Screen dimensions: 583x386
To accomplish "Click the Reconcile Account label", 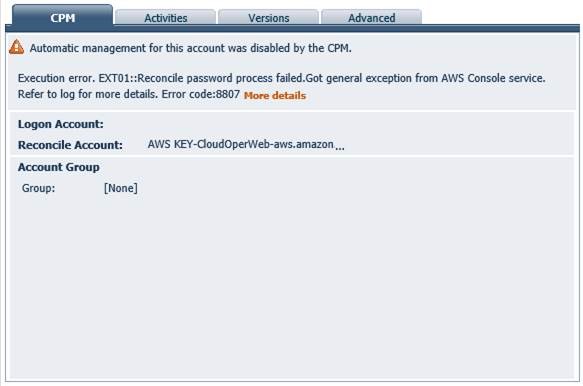I will pos(70,145).
